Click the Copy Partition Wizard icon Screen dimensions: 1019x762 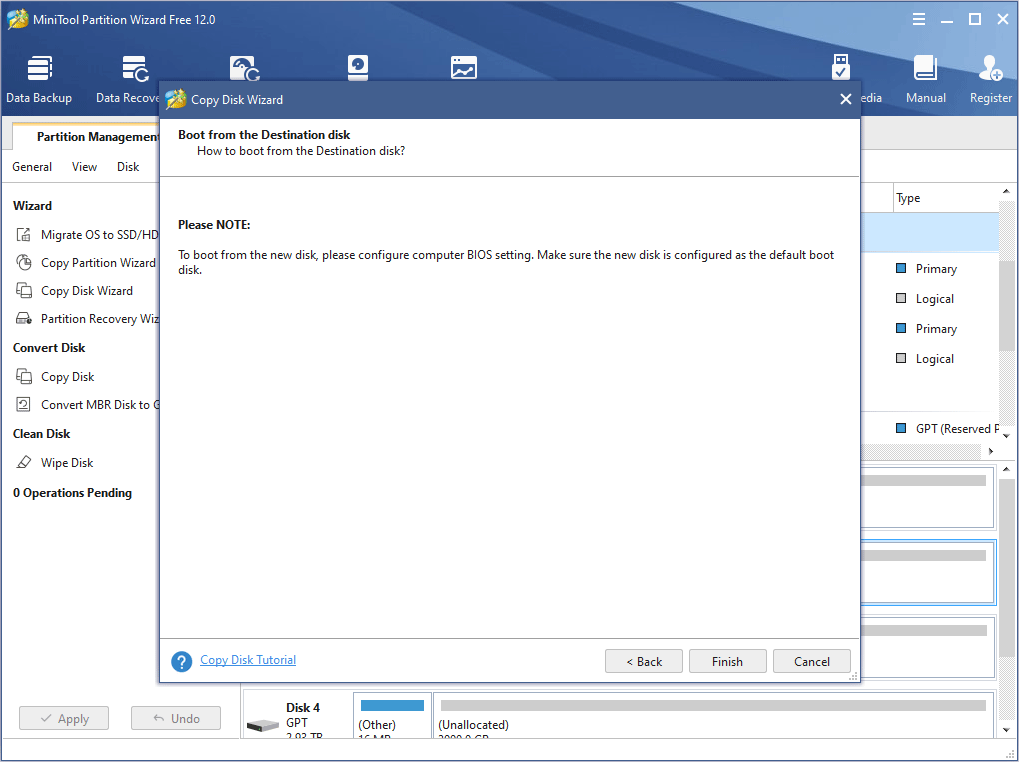(x=24, y=262)
